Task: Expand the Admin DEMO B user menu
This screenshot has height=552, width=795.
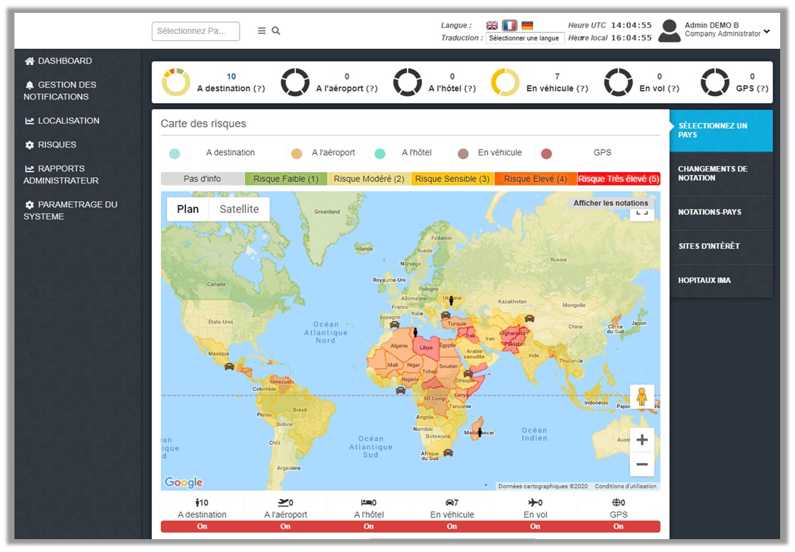Action: click(x=767, y=31)
